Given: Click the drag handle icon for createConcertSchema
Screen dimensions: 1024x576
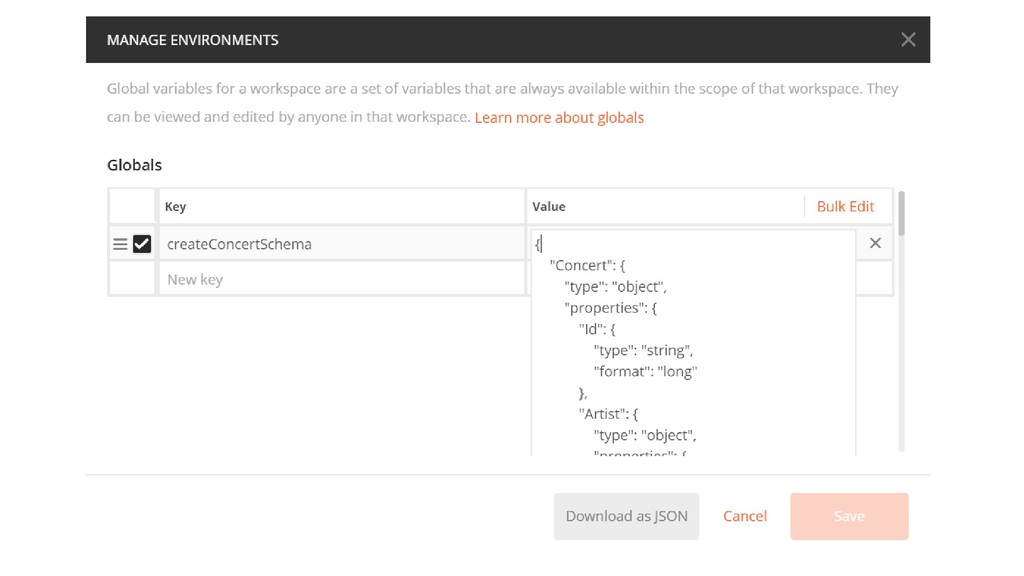Looking at the screenshot, I should point(120,244).
